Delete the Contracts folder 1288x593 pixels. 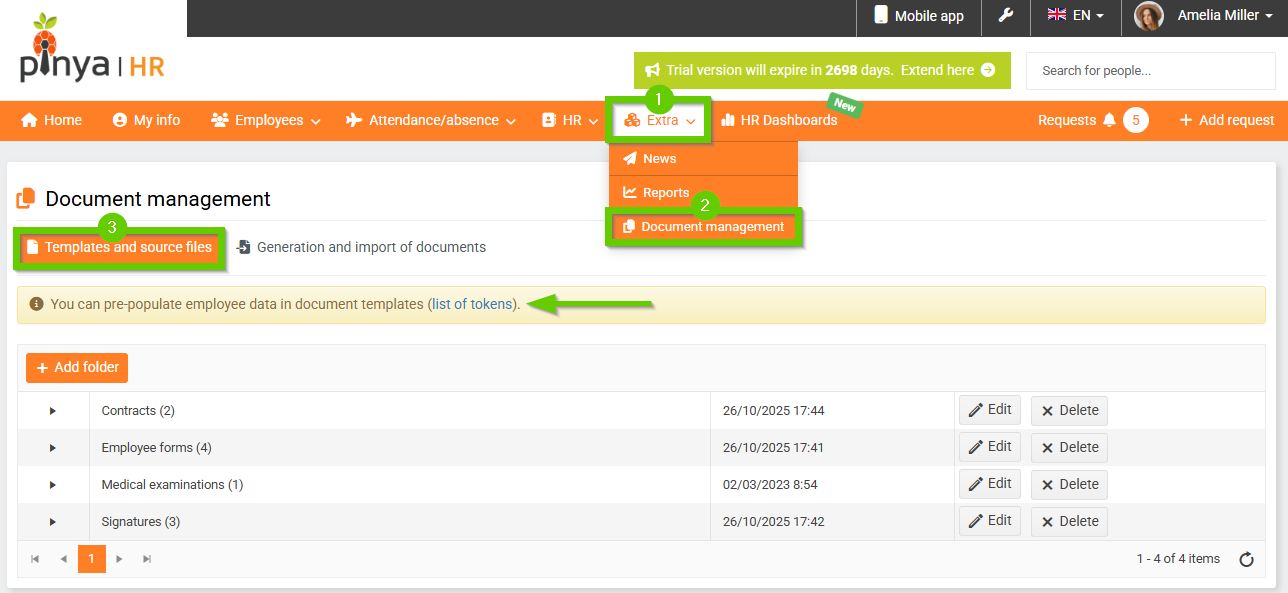coord(1069,410)
